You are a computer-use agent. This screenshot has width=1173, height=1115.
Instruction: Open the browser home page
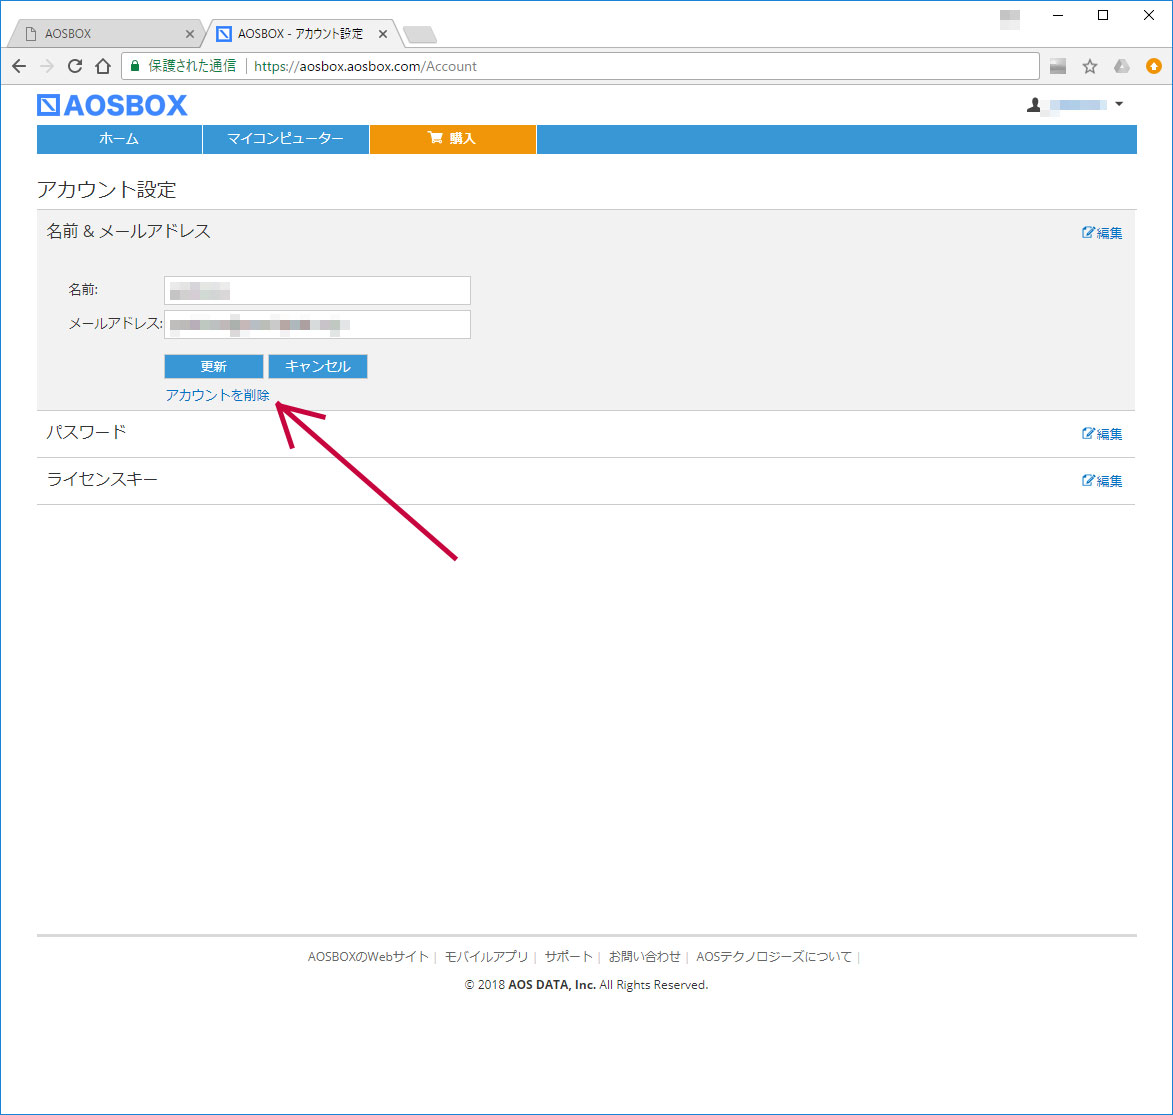tap(103, 66)
